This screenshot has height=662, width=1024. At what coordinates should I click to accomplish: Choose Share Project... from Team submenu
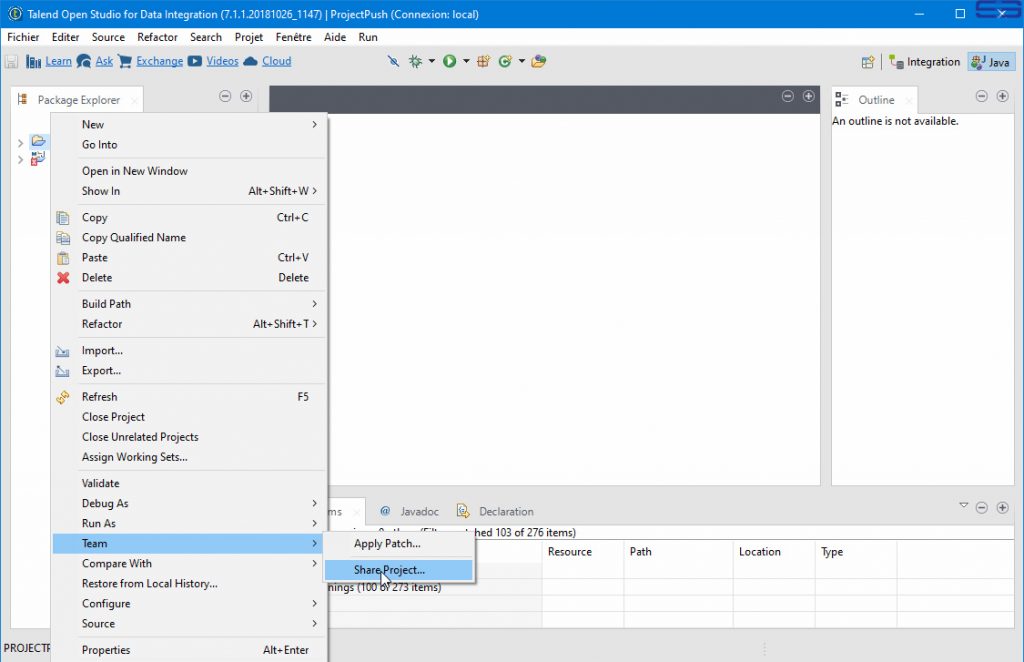[x=398, y=570]
